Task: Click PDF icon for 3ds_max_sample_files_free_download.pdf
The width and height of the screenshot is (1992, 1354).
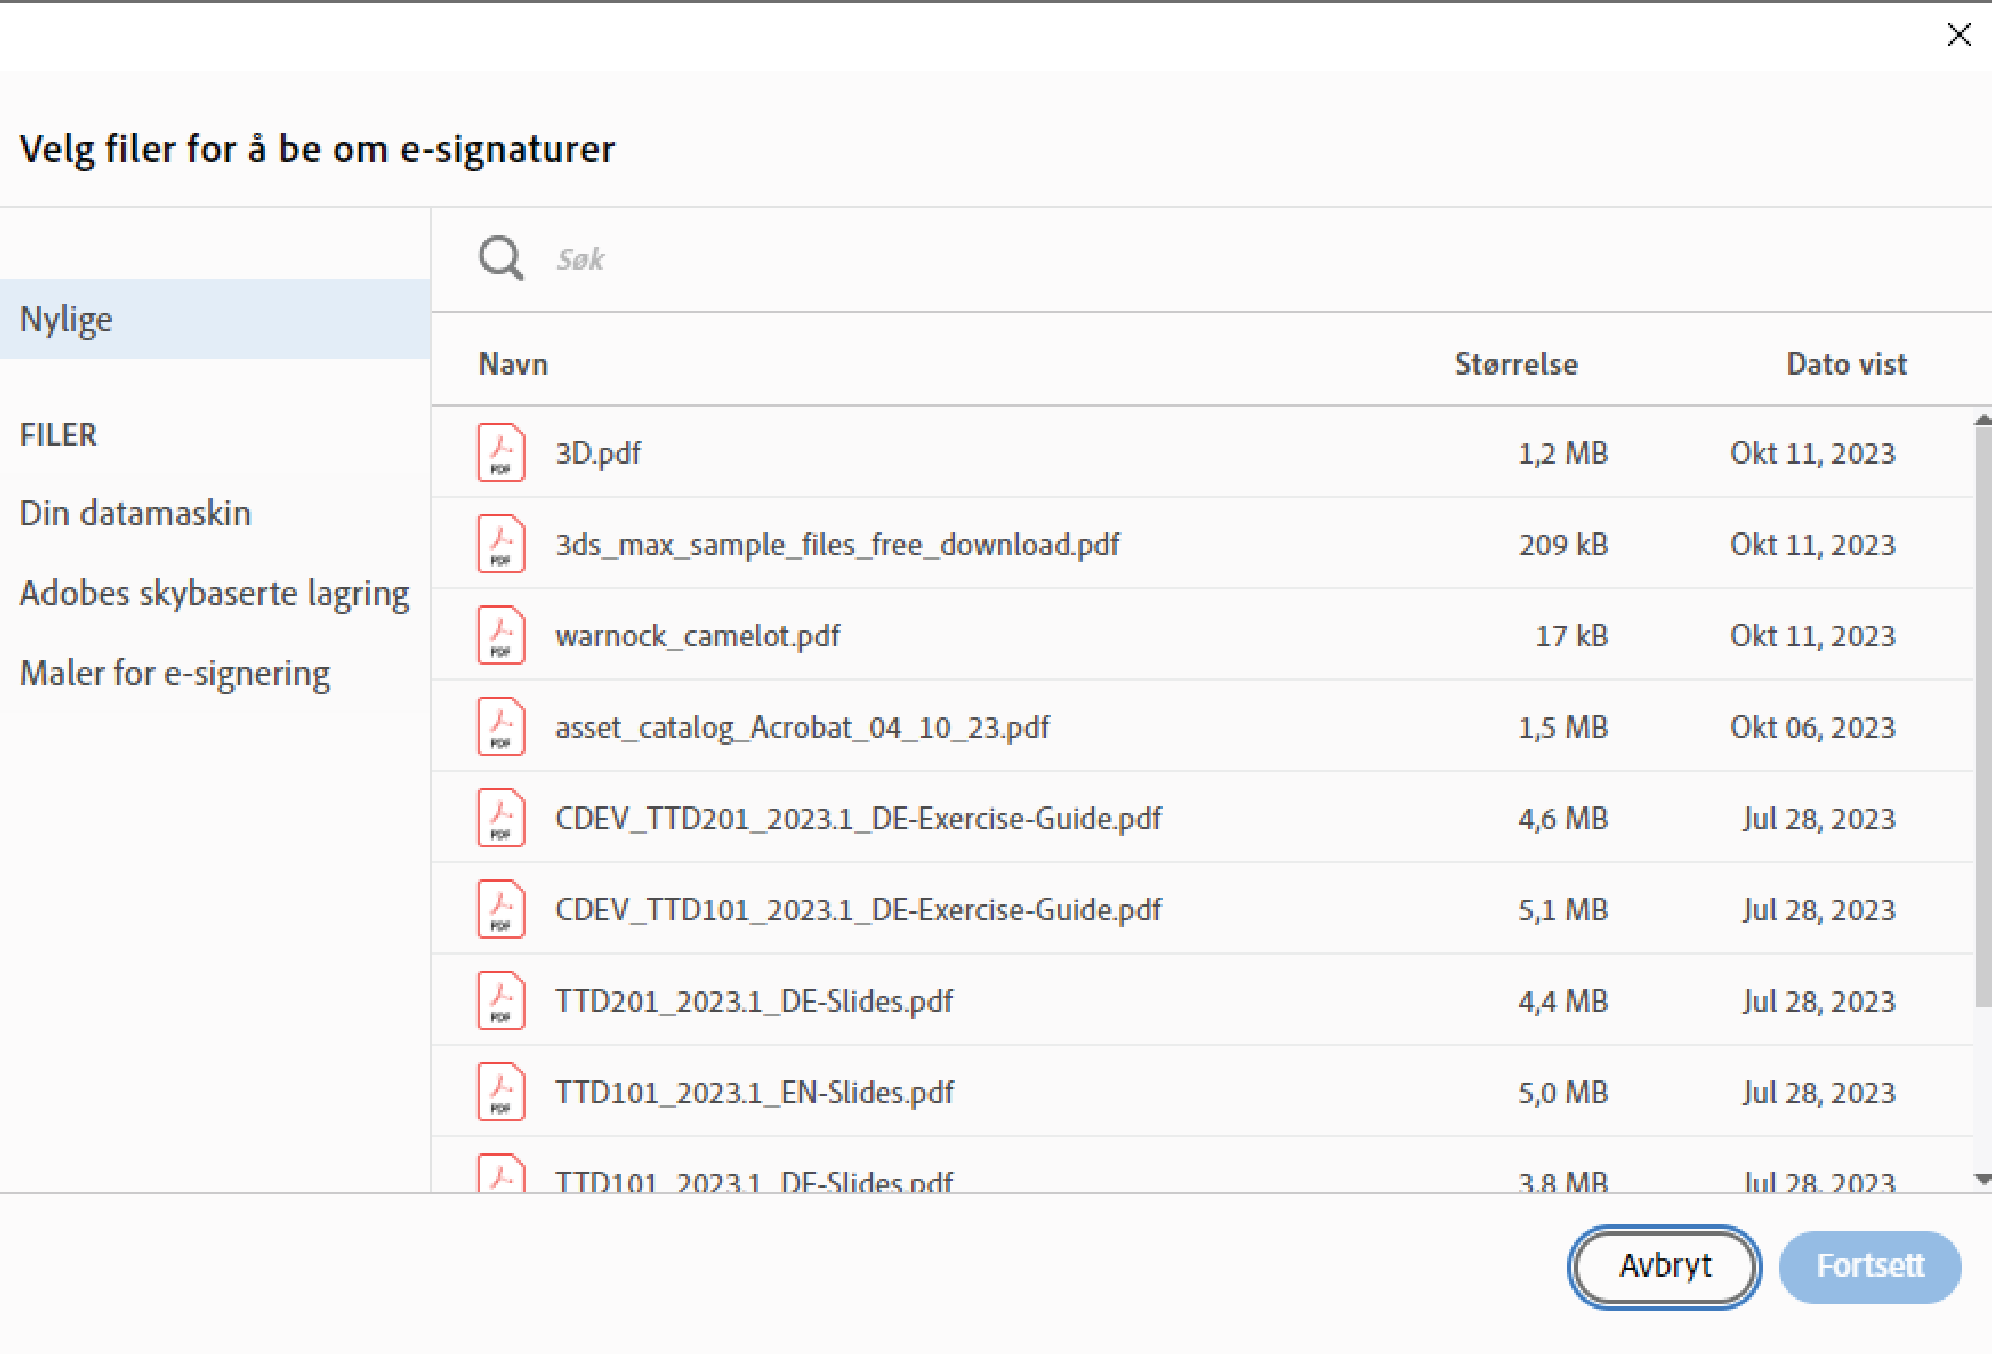Action: click(501, 544)
